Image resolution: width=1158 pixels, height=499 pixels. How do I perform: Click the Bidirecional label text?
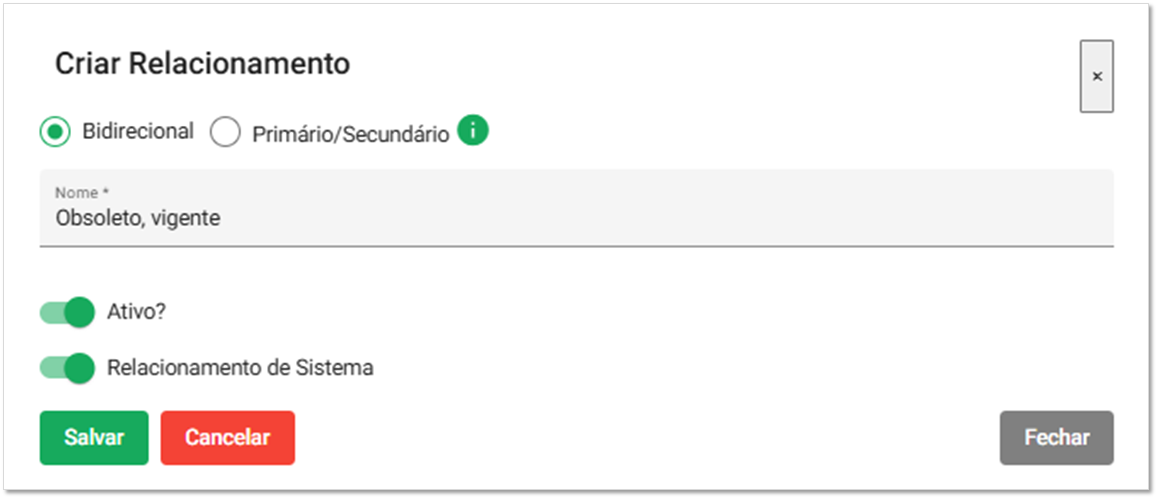[x=138, y=131]
